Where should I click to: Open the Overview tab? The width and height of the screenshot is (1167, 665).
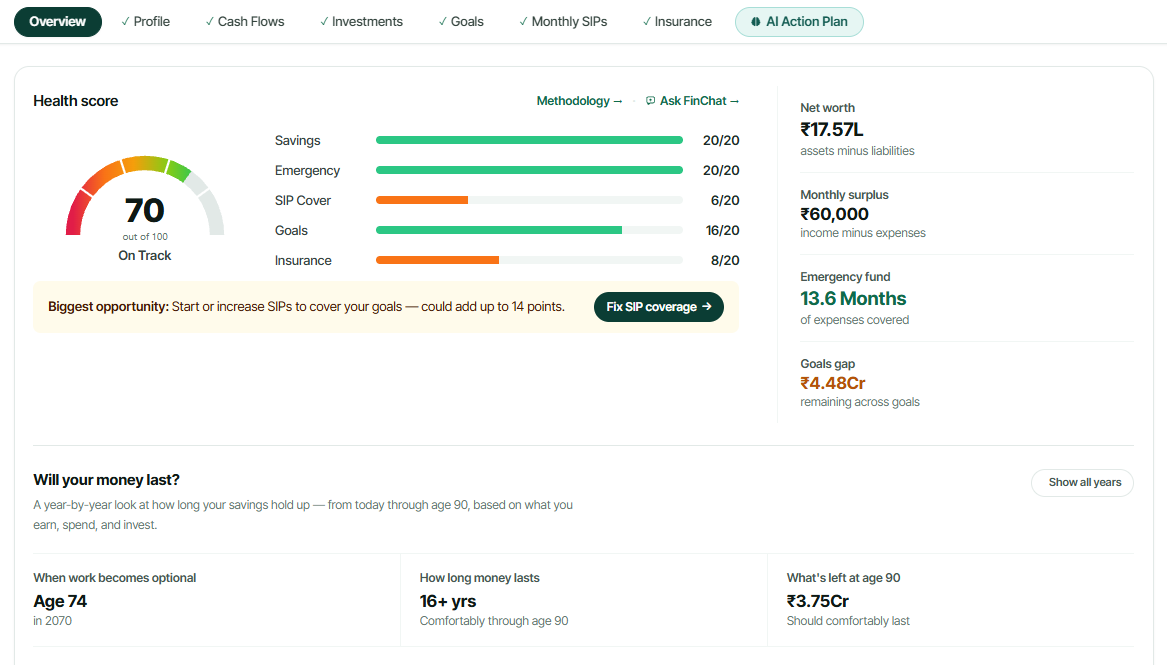coord(57,22)
